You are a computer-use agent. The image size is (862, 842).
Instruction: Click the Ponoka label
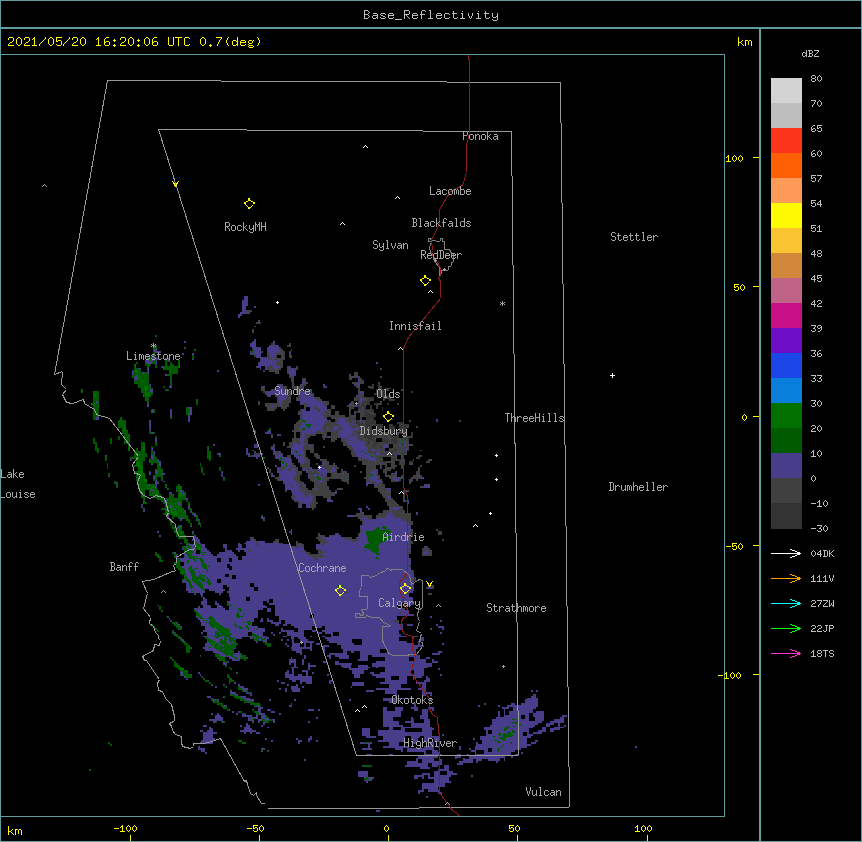point(480,136)
